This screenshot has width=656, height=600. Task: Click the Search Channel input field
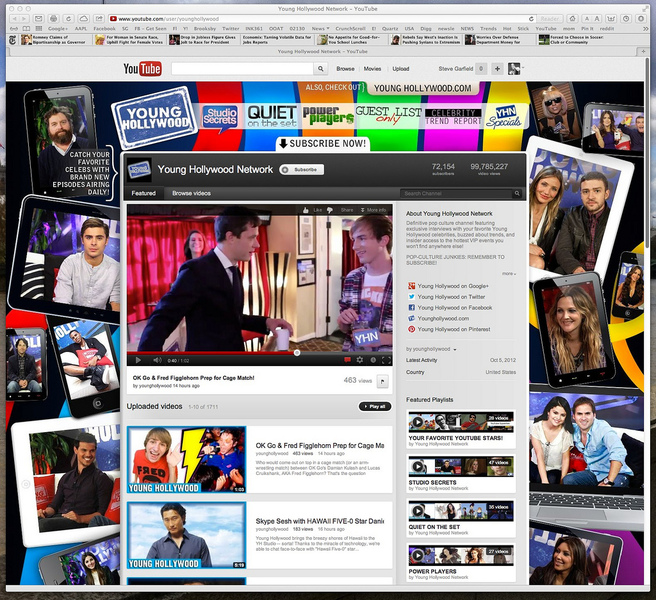click(458, 193)
